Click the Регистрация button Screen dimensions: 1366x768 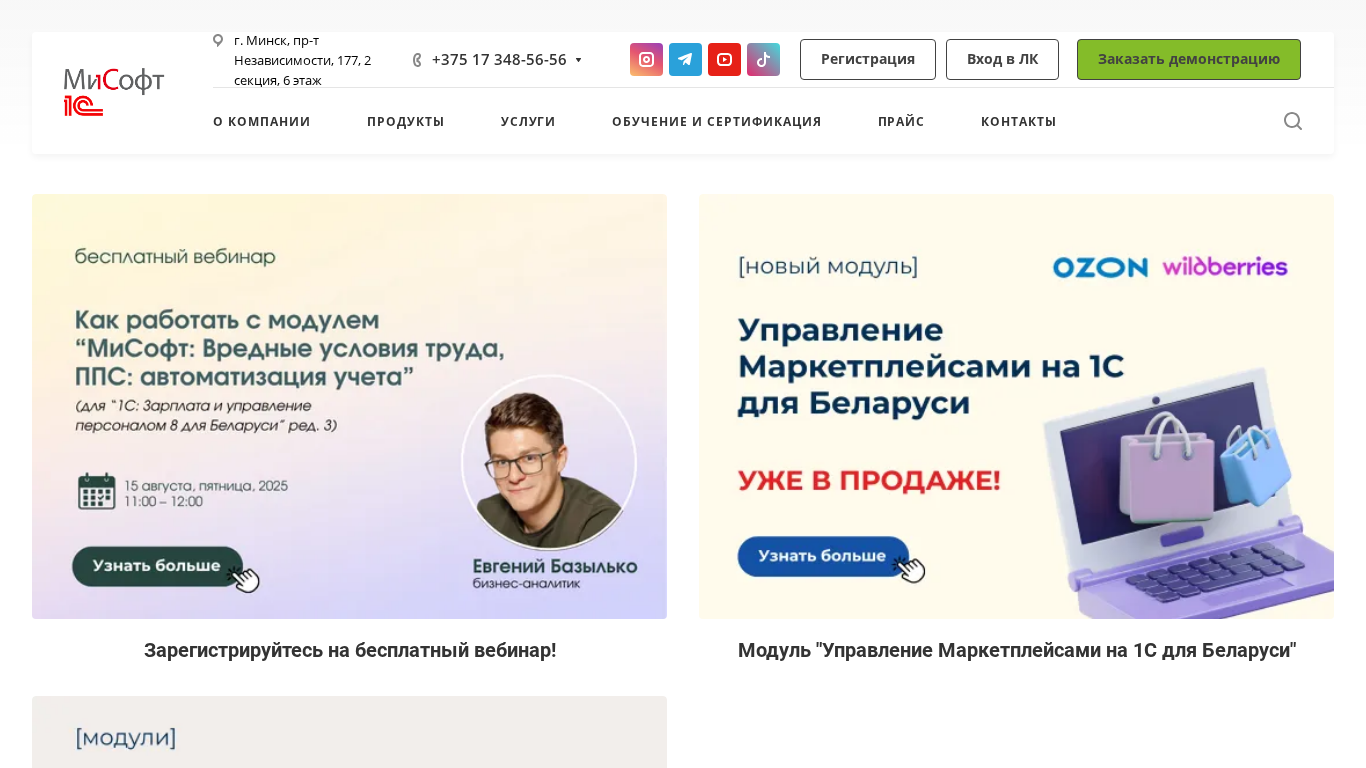tap(868, 59)
